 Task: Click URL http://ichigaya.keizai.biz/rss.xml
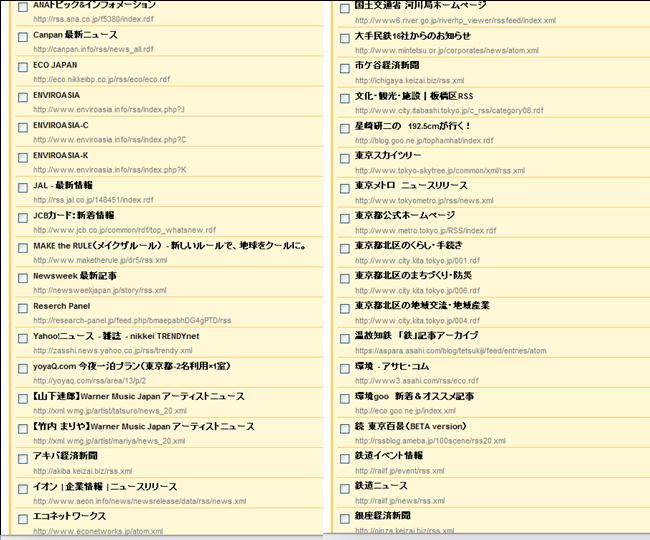pos(410,80)
